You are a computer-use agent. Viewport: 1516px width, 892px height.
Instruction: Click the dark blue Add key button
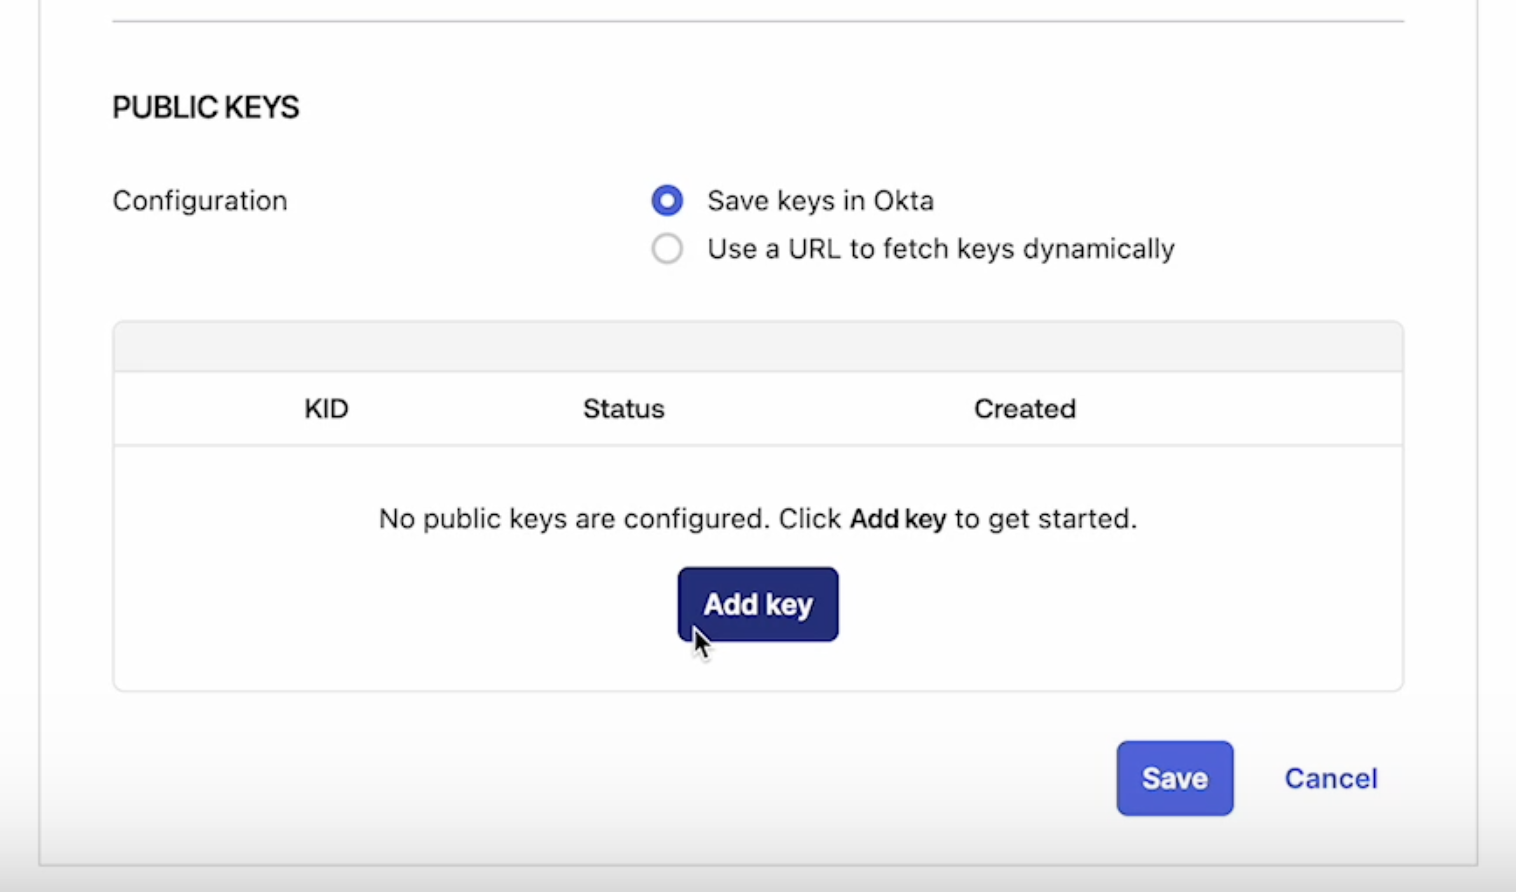coord(758,604)
